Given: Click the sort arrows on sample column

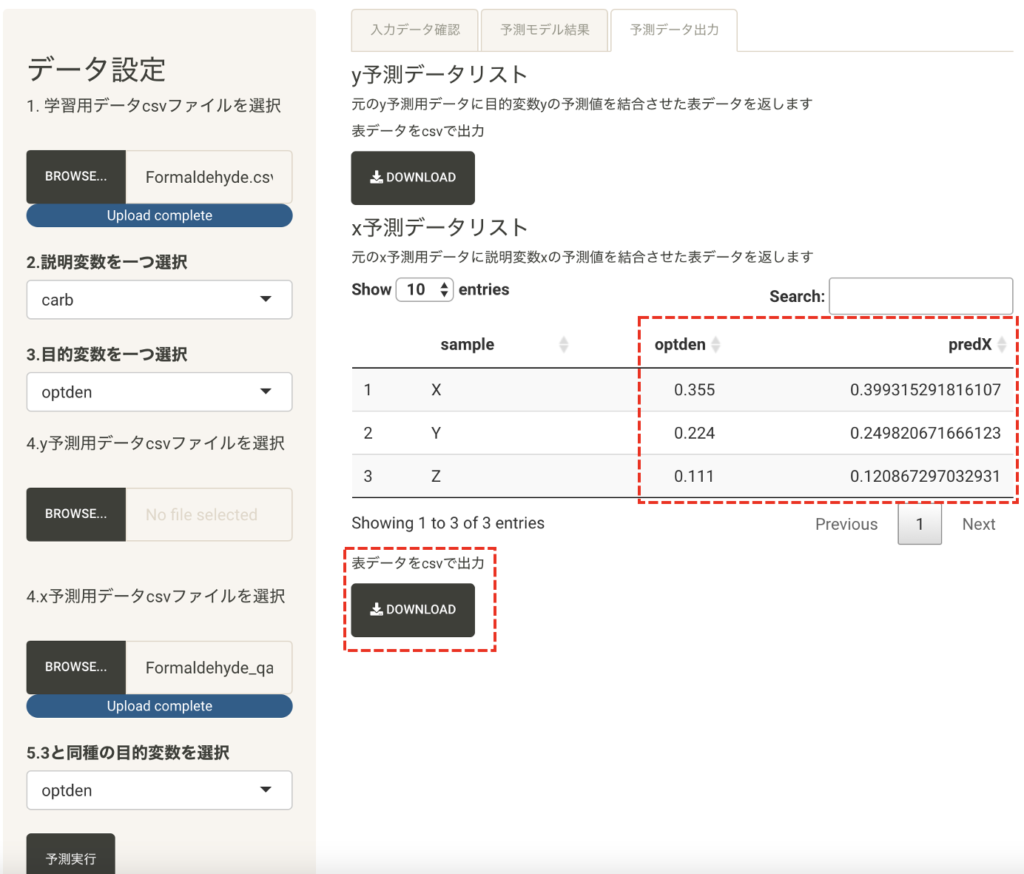Looking at the screenshot, I should [x=563, y=345].
